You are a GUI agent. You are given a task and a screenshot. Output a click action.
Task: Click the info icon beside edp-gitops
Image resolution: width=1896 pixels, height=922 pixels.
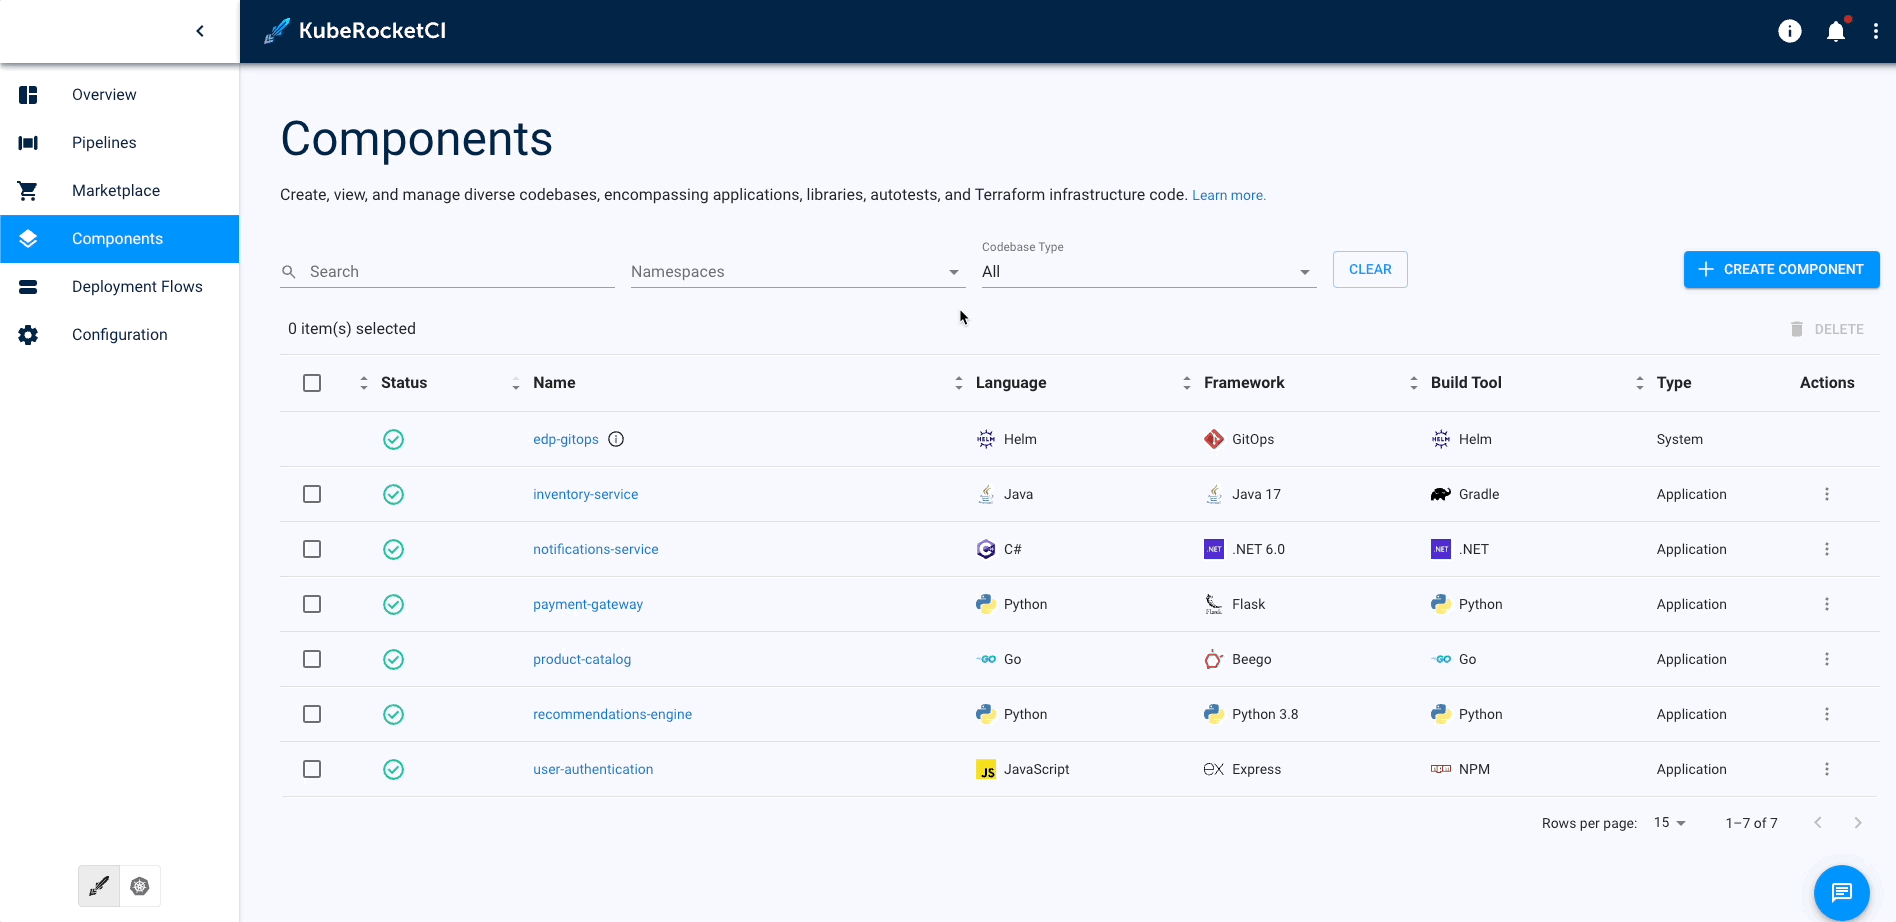(x=616, y=439)
